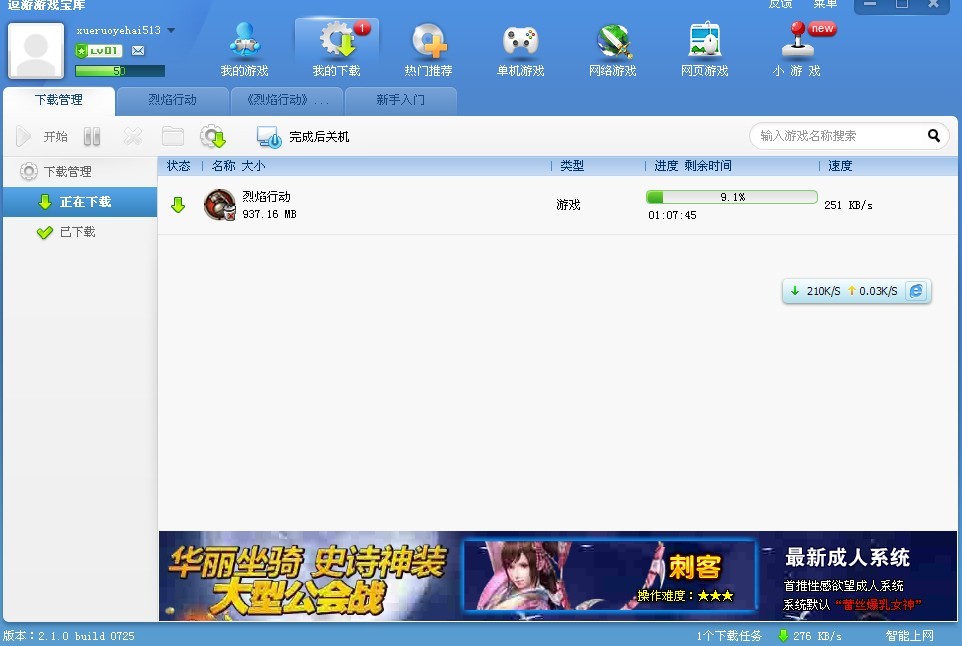Open the 反馈 feedback link
The image size is (962, 646).
[780, 4]
